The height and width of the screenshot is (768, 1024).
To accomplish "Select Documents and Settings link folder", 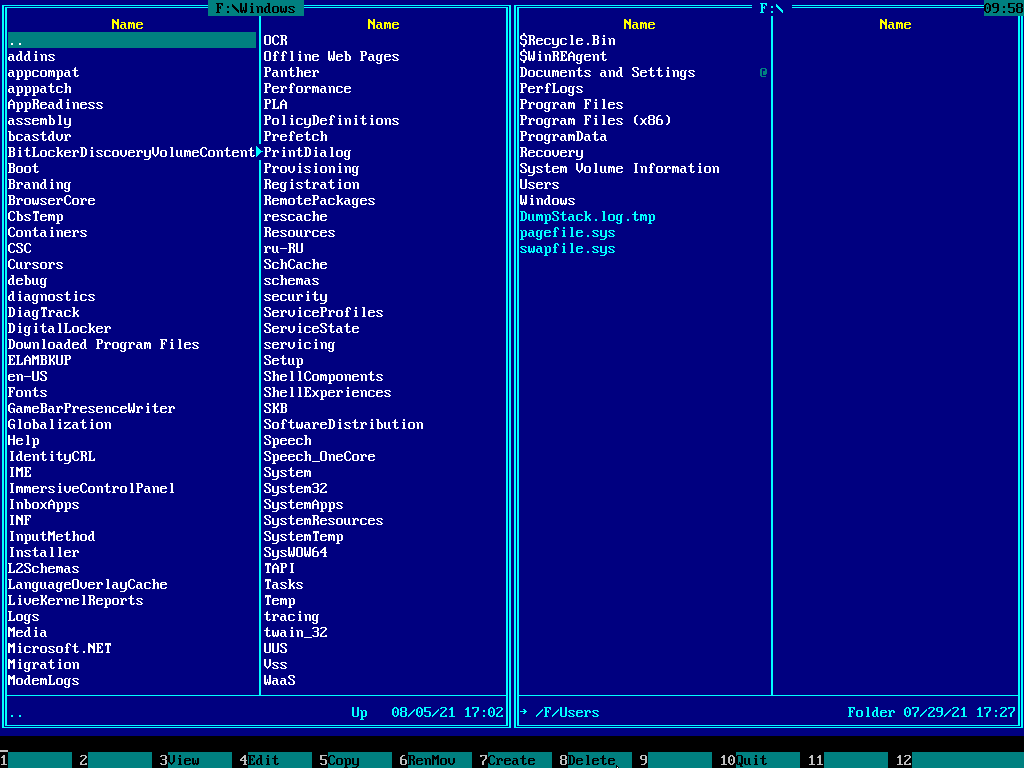I will point(607,72).
